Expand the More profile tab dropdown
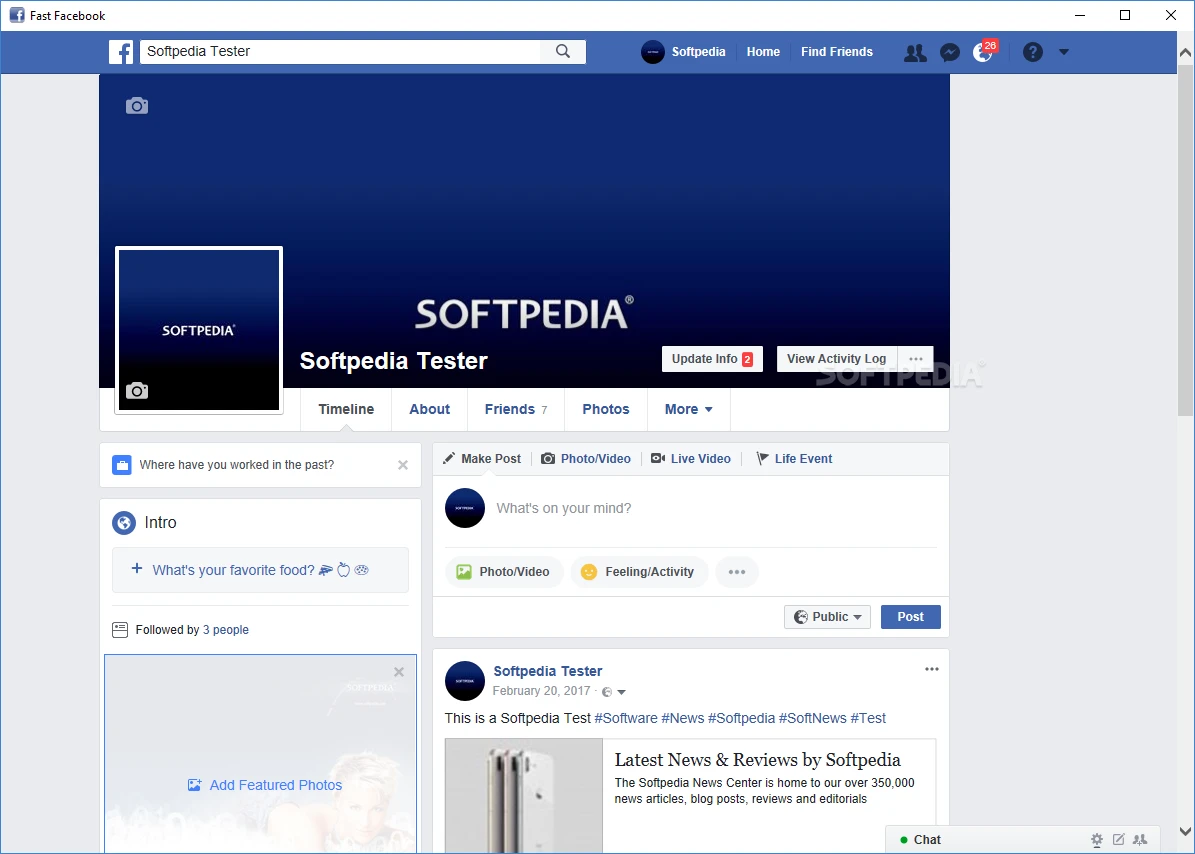The width and height of the screenshot is (1195, 854). click(x=688, y=409)
